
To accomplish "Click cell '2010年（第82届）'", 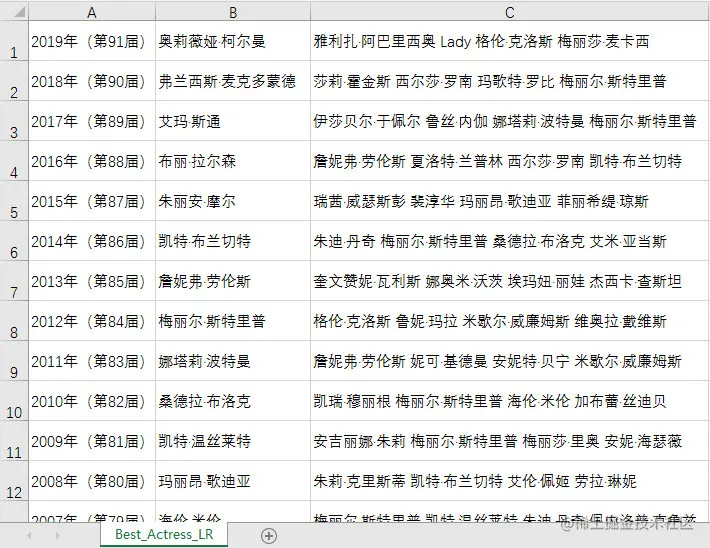I will pyautogui.click(x=92, y=400).
